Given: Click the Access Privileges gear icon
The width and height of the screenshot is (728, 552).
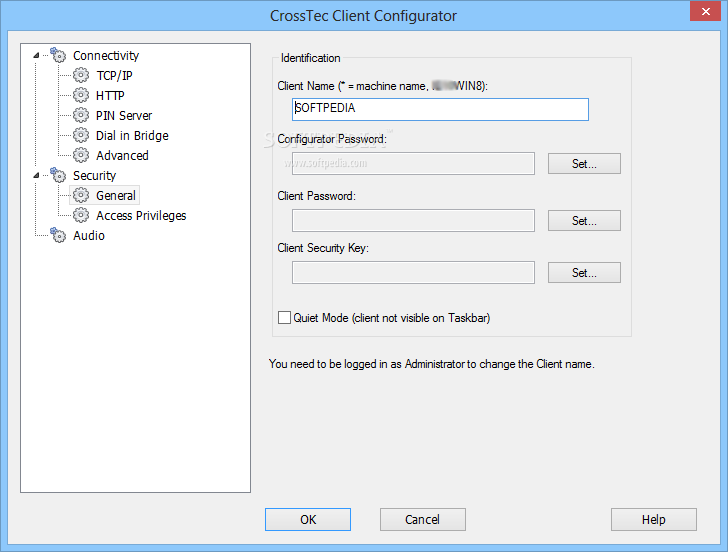Looking at the screenshot, I should [81, 215].
